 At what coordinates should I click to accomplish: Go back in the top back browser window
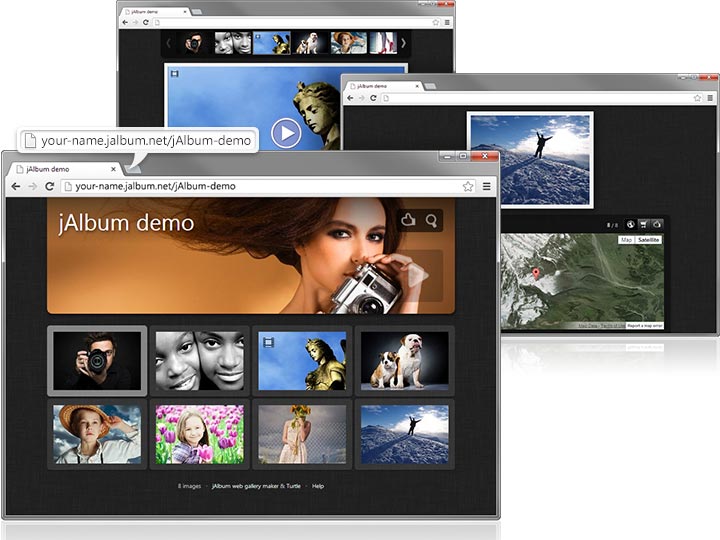coord(125,22)
